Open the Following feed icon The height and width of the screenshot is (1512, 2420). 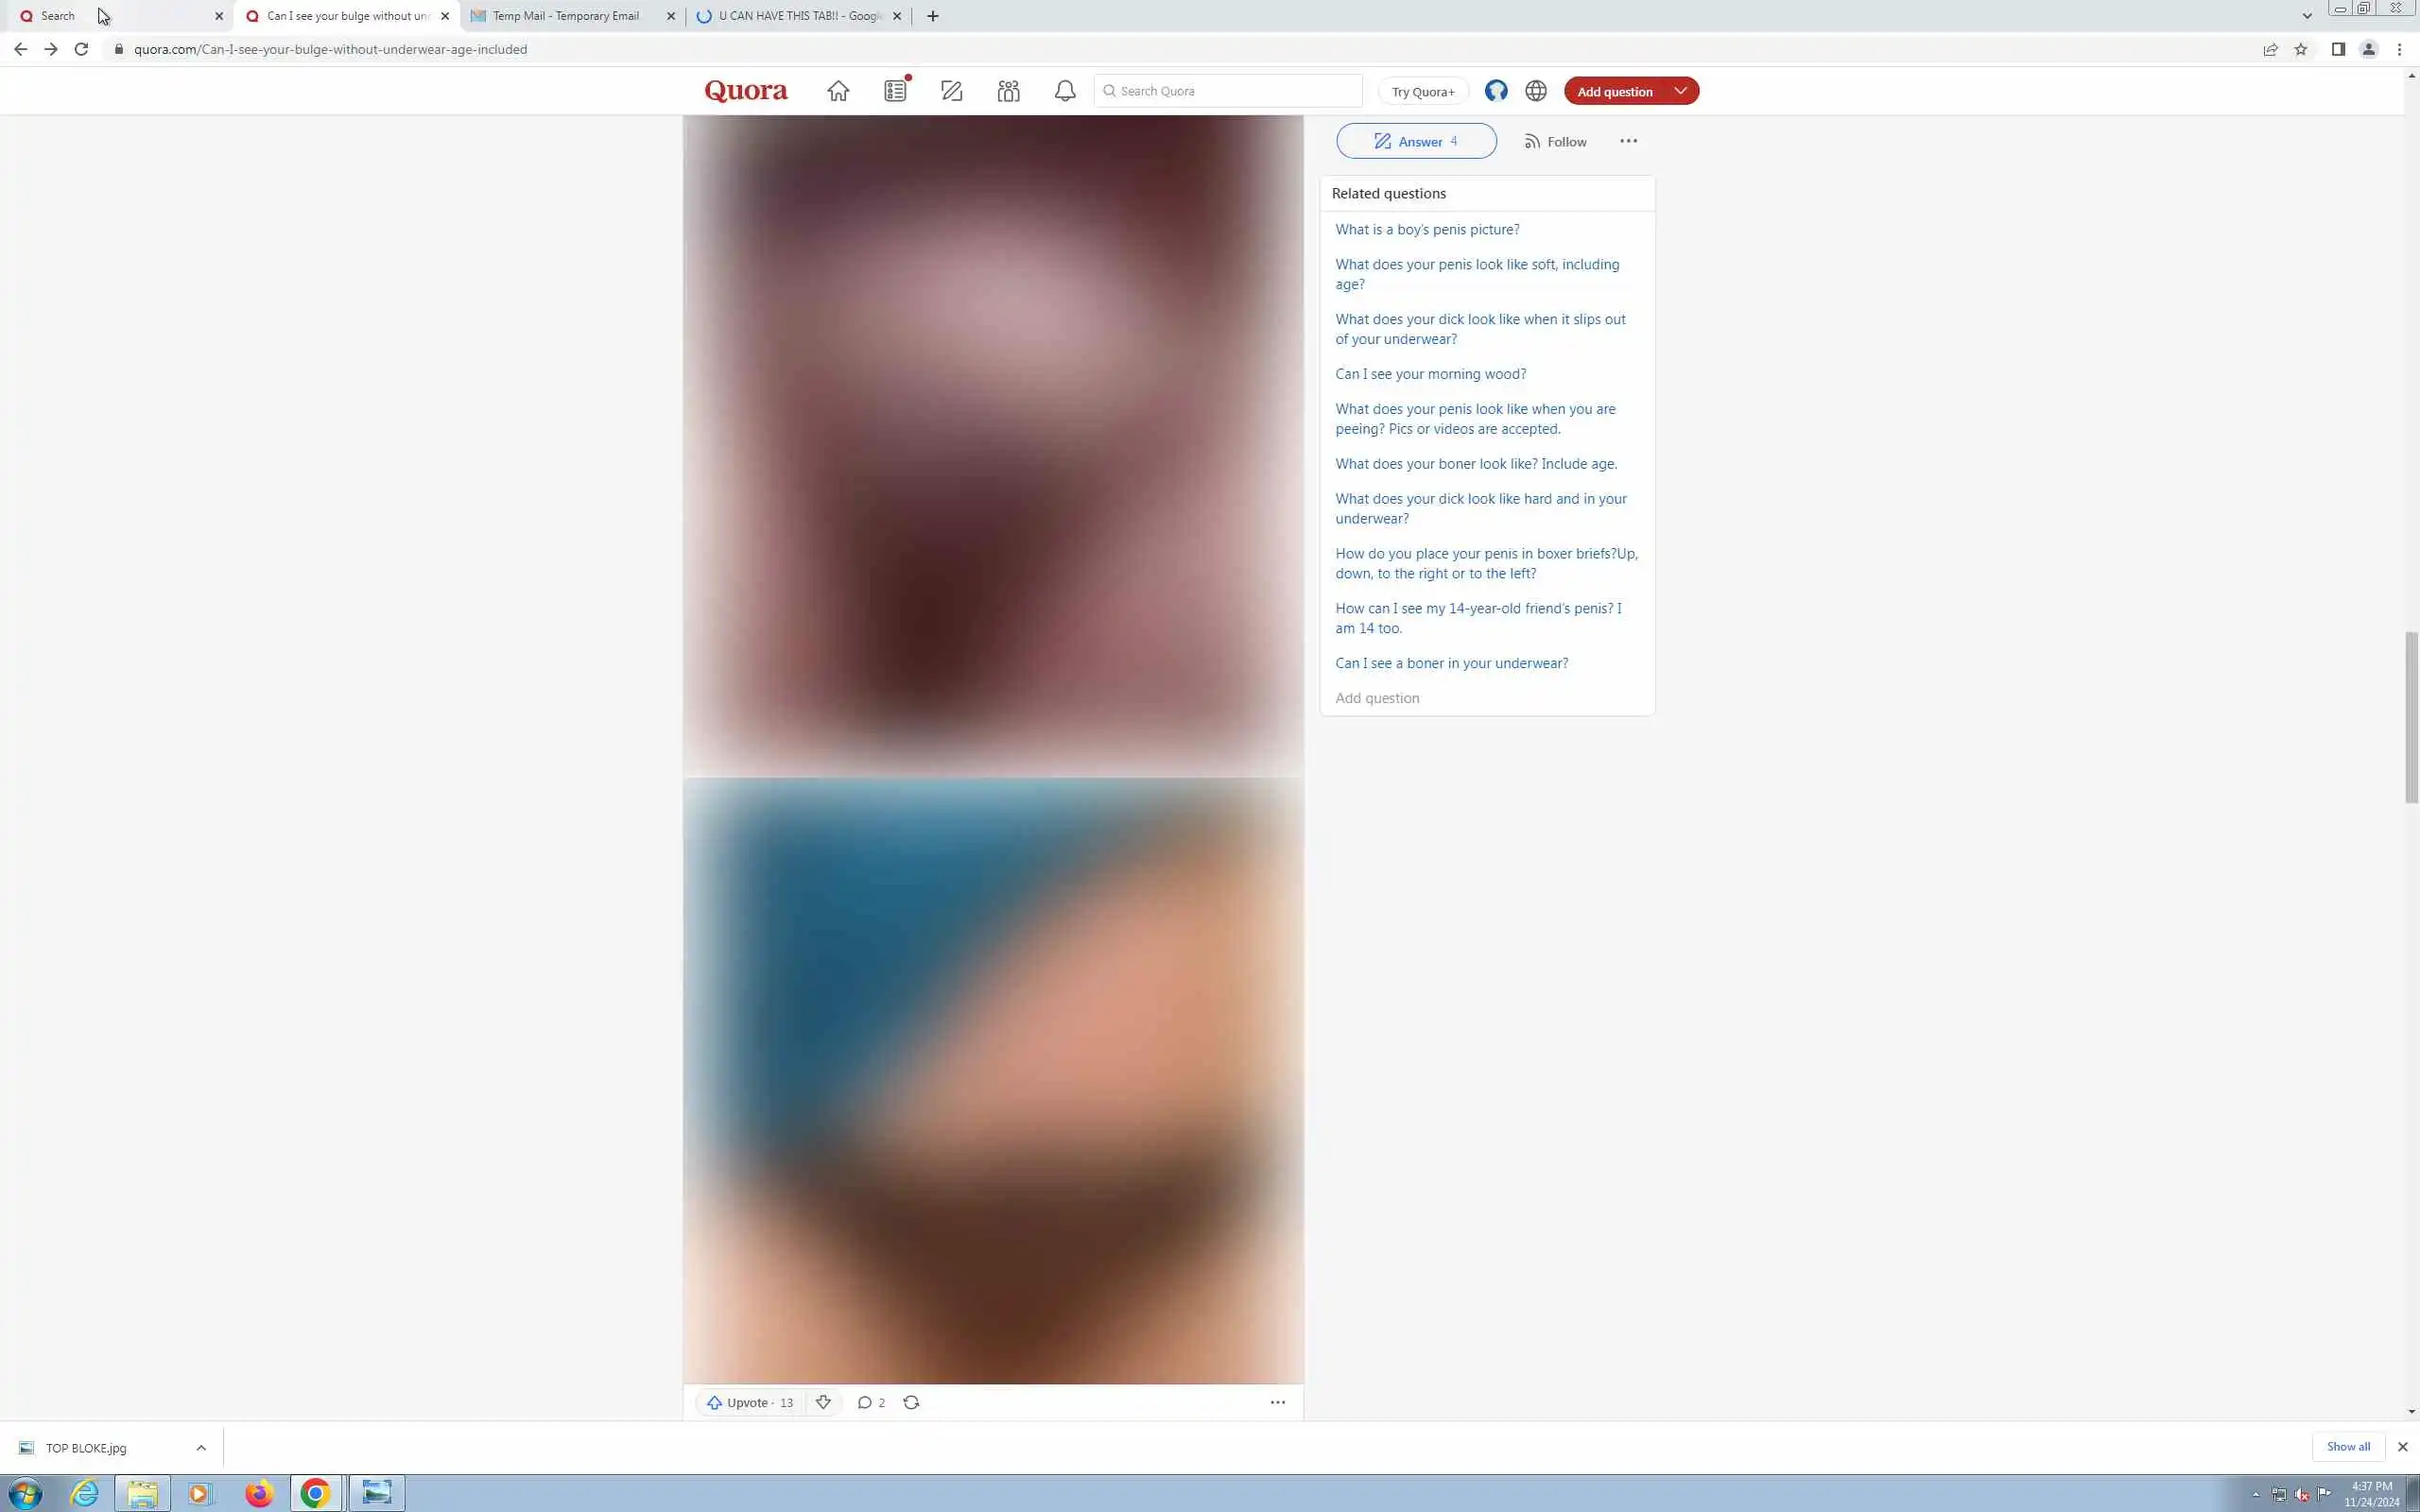point(895,91)
